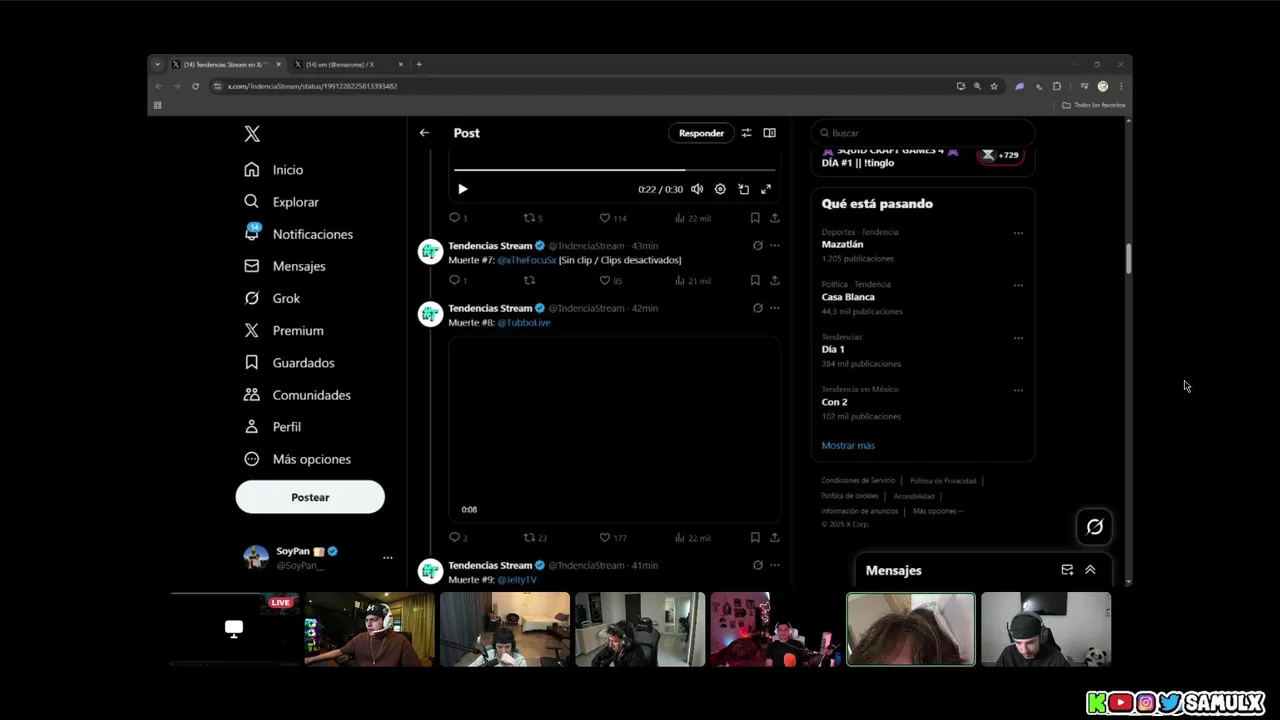Open the Más opciones sidebar entry
The image size is (1280, 720).
click(297, 459)
